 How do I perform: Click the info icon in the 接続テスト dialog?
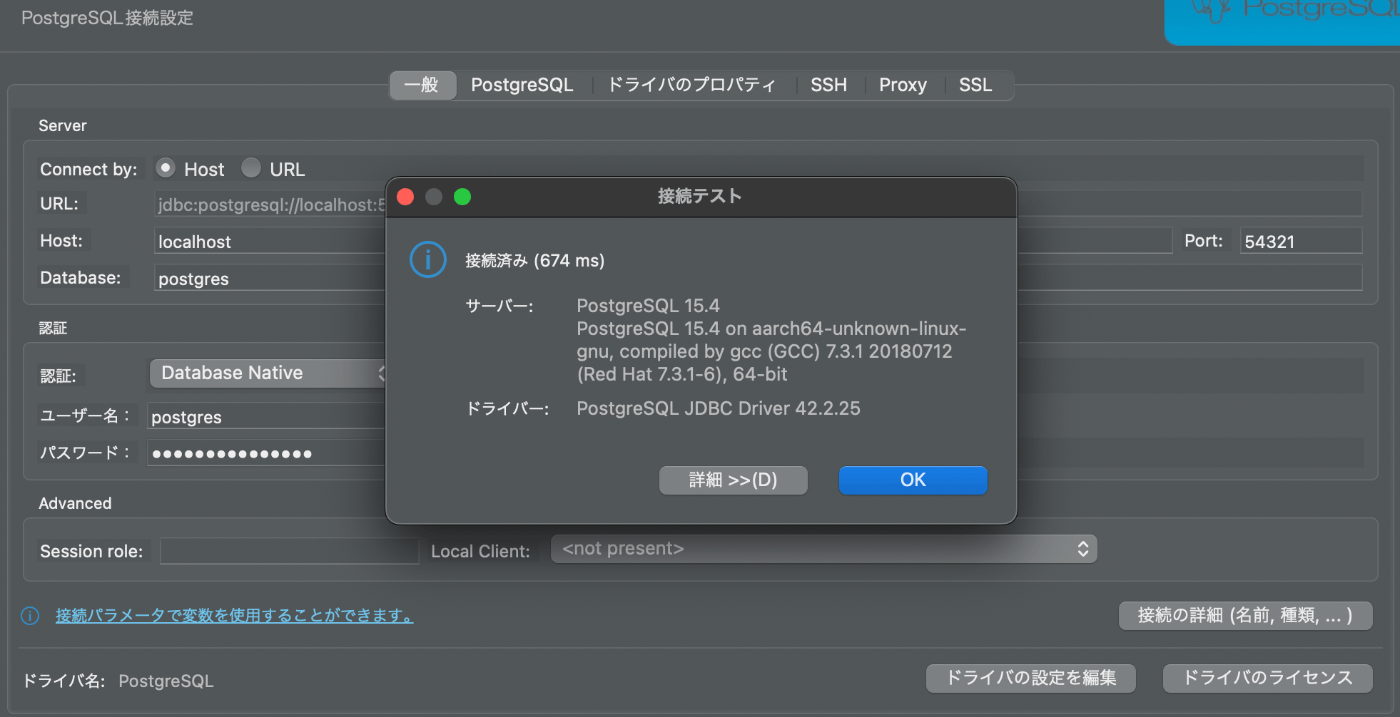pyautogui.click(x=427, y=260)
